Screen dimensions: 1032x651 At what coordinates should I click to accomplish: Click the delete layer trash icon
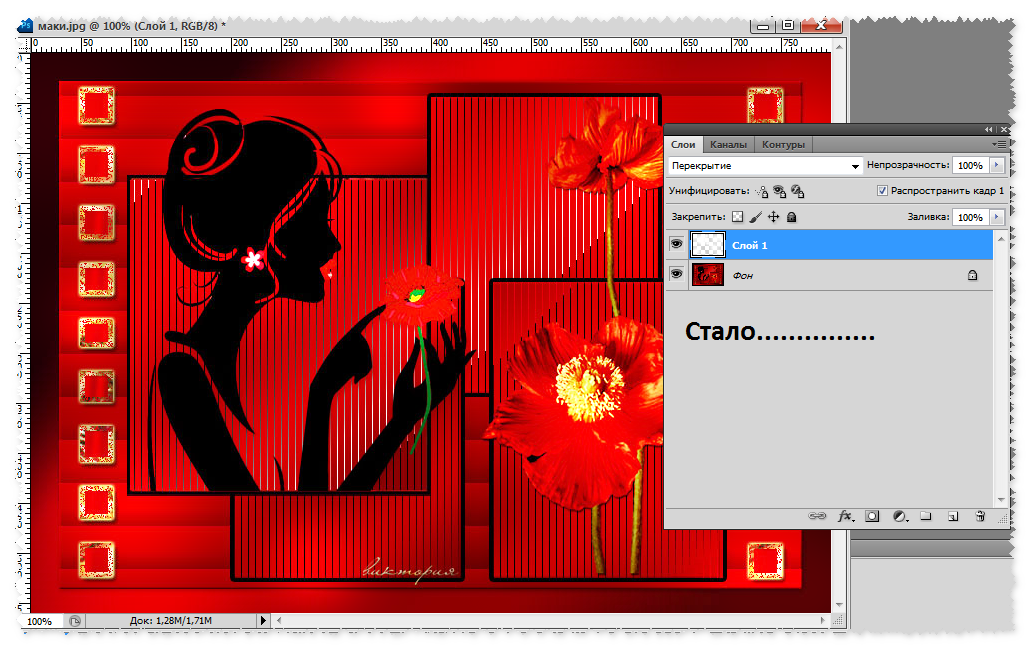[980, 516]
